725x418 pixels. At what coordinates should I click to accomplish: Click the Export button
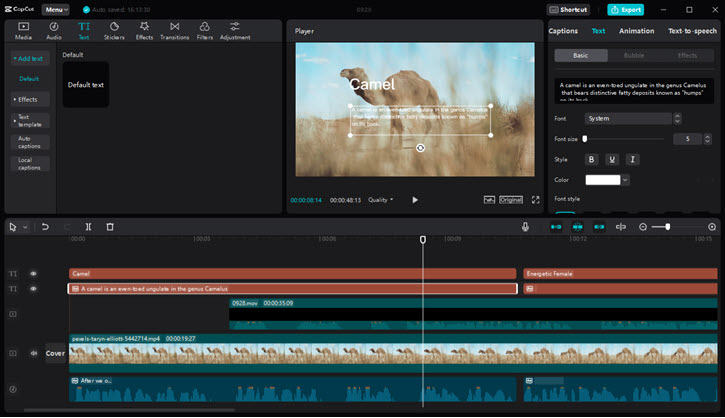pyautogui.click(x=626, y=9)
